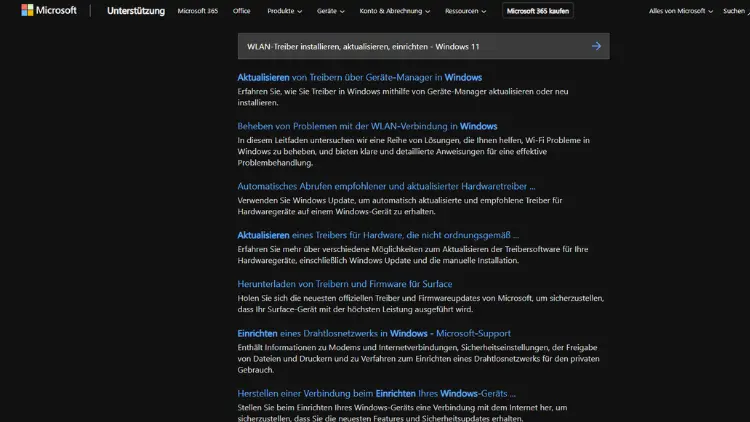Expand the Geräte dropdown
Viewport: 750px width, 422px height.
[331, 11]
